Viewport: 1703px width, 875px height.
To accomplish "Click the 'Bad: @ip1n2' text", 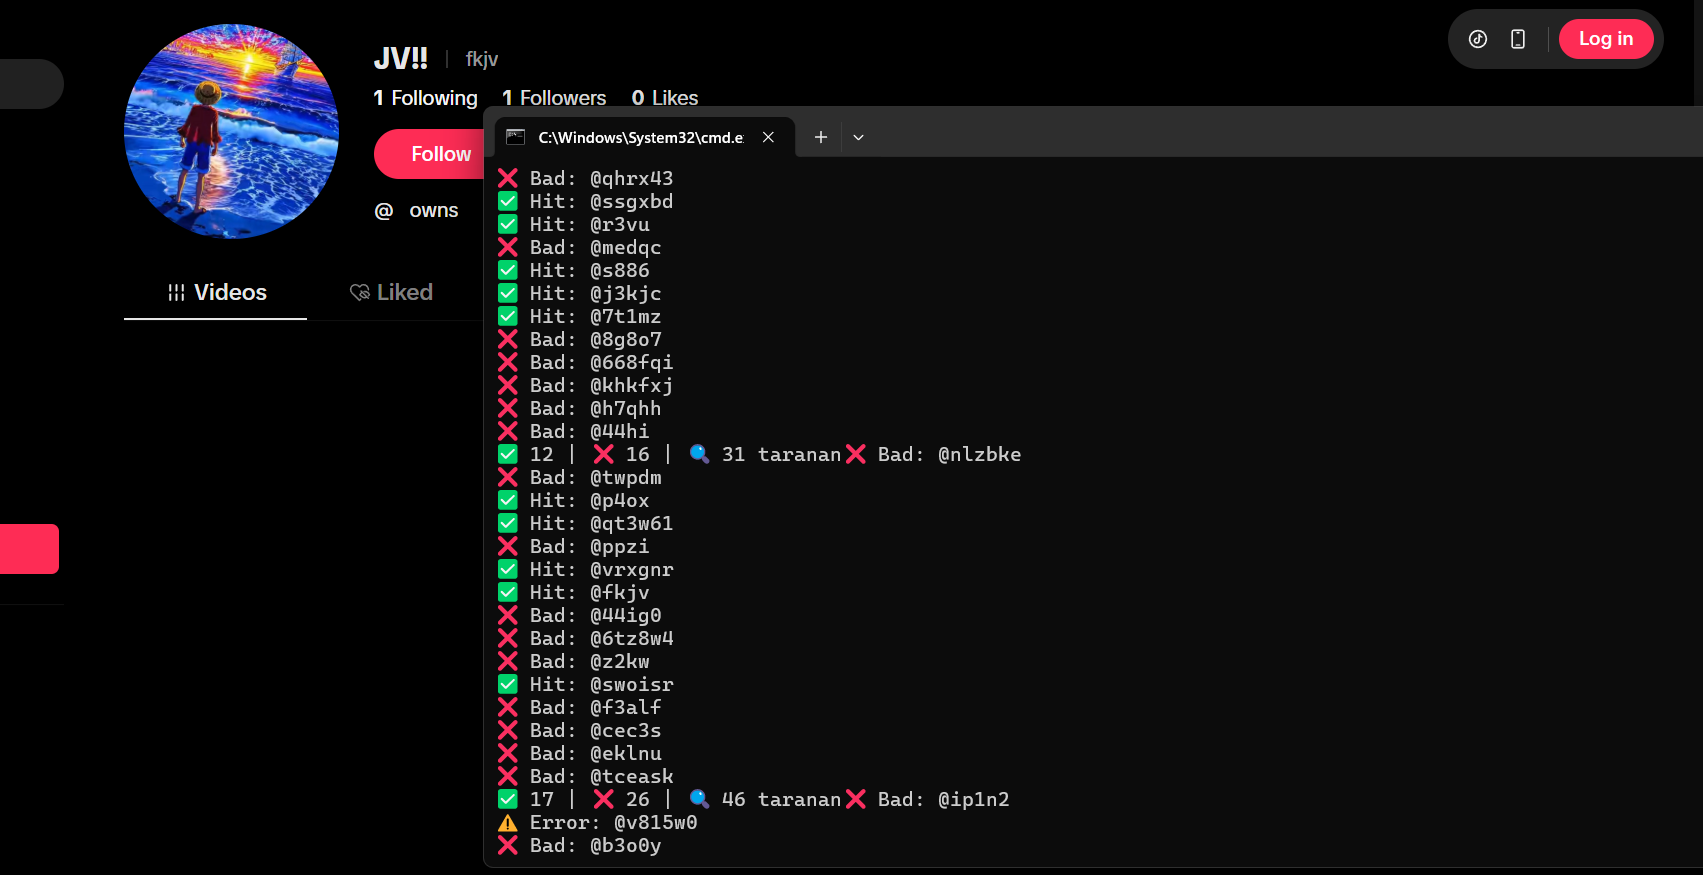I will click(943, 799).
